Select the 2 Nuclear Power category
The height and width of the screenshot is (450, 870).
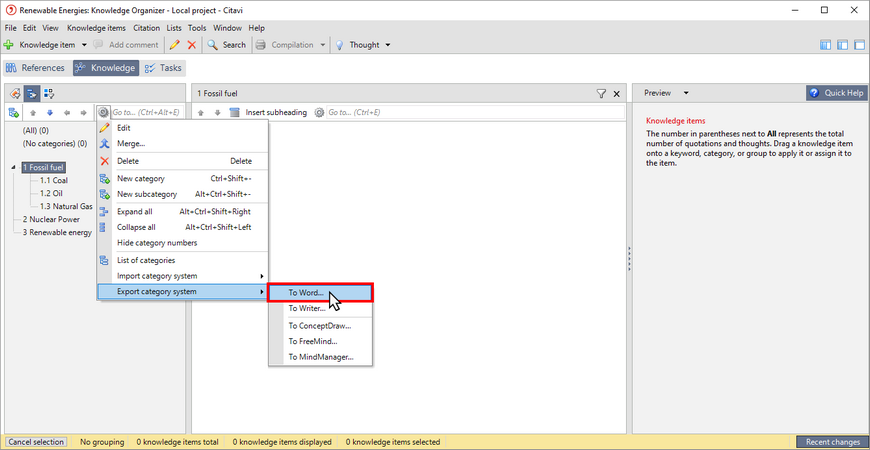(51, 219)
